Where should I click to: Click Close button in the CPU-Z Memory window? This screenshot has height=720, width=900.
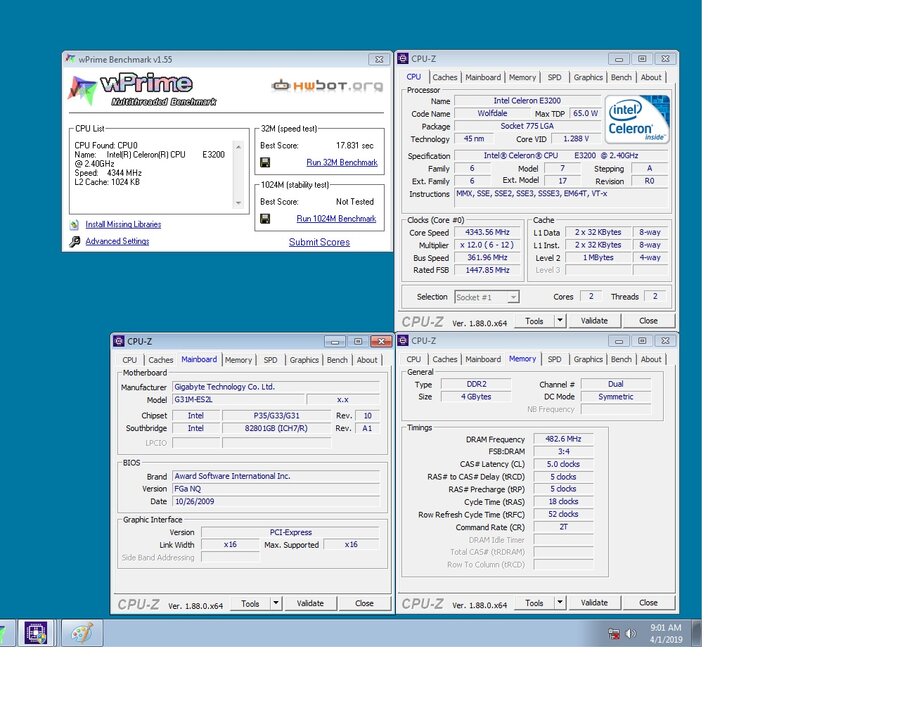(649, 602)
